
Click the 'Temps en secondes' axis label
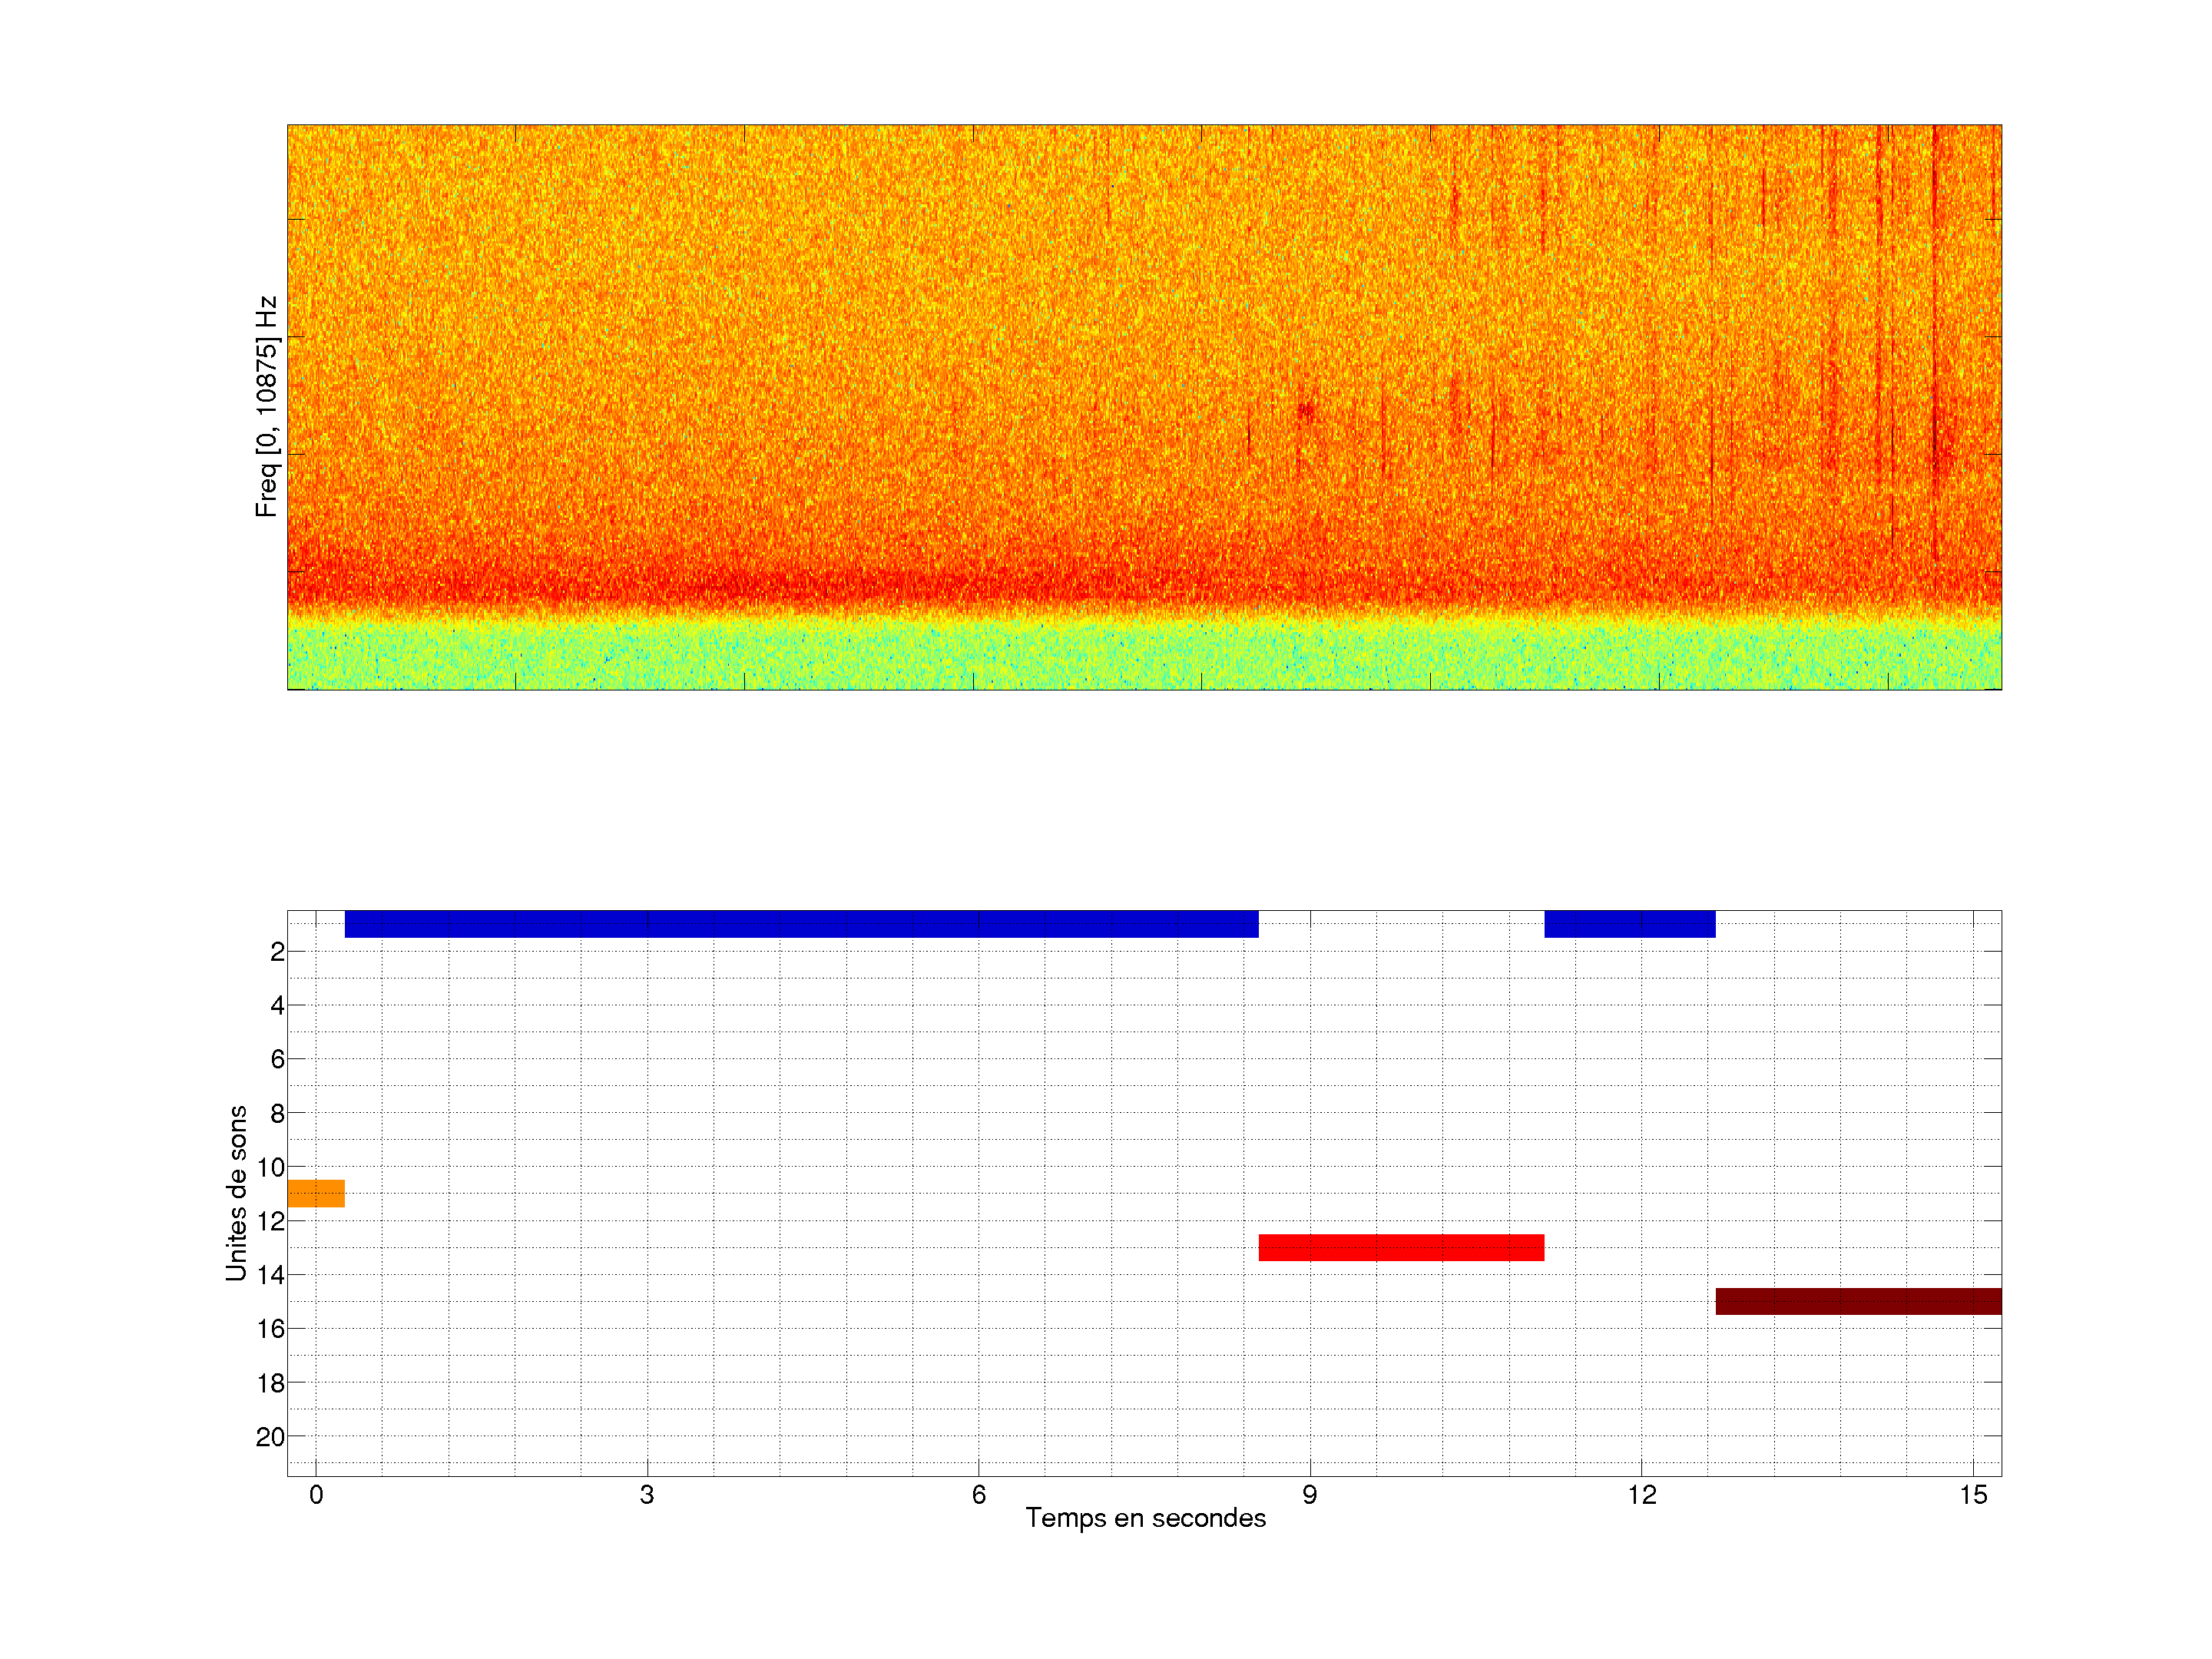pos(1145,1518)
